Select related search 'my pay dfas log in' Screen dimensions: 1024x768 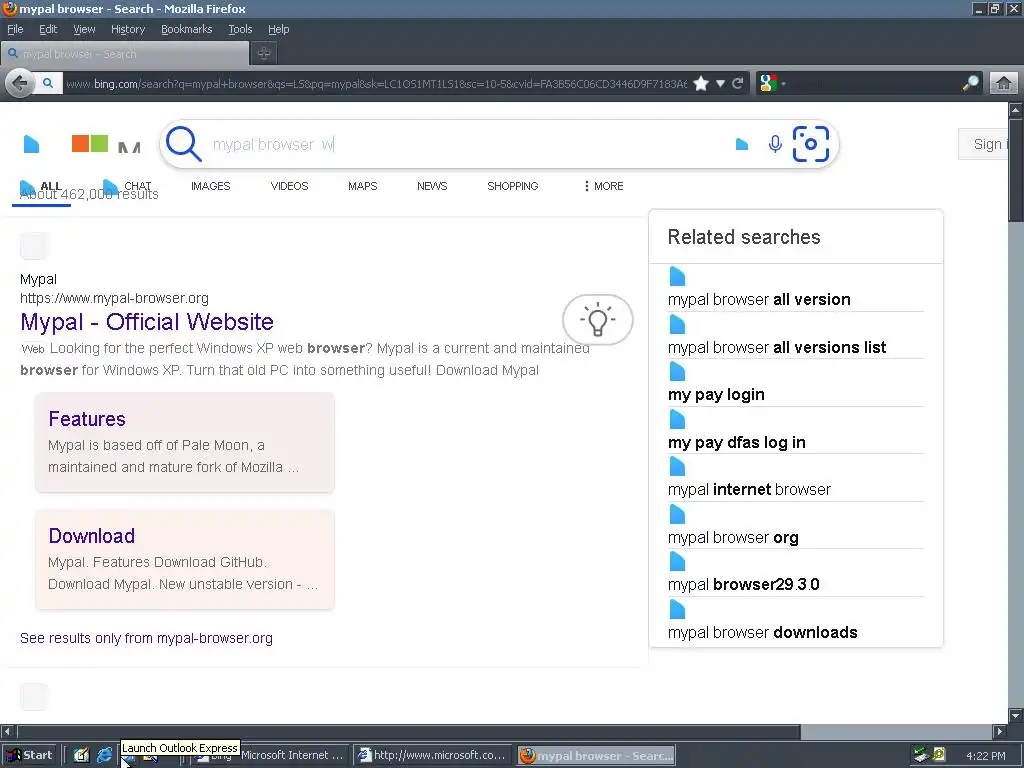tap(736, 442)
